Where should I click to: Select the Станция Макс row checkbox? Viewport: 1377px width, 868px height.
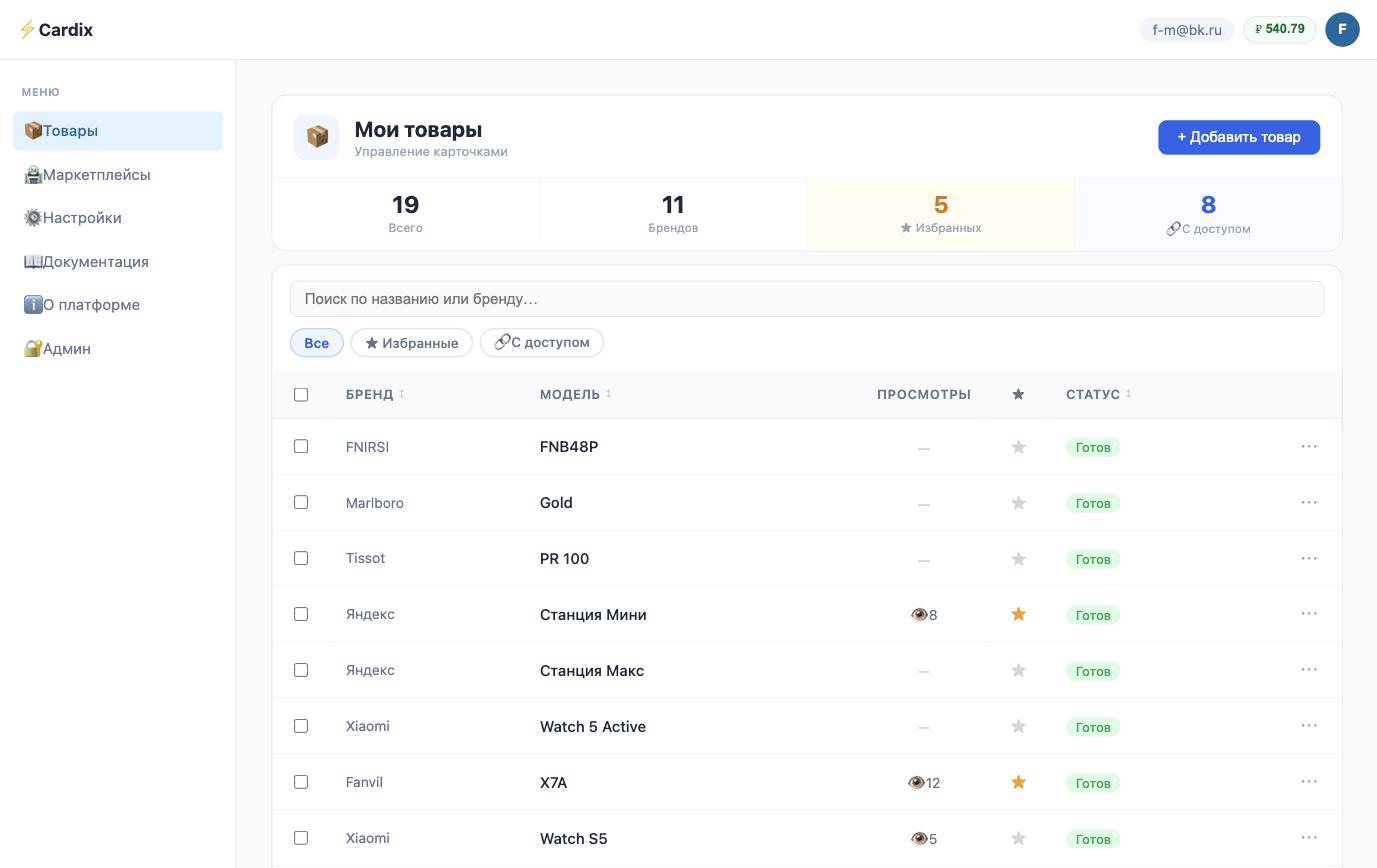pyautogui.click(x=301, y=670)
